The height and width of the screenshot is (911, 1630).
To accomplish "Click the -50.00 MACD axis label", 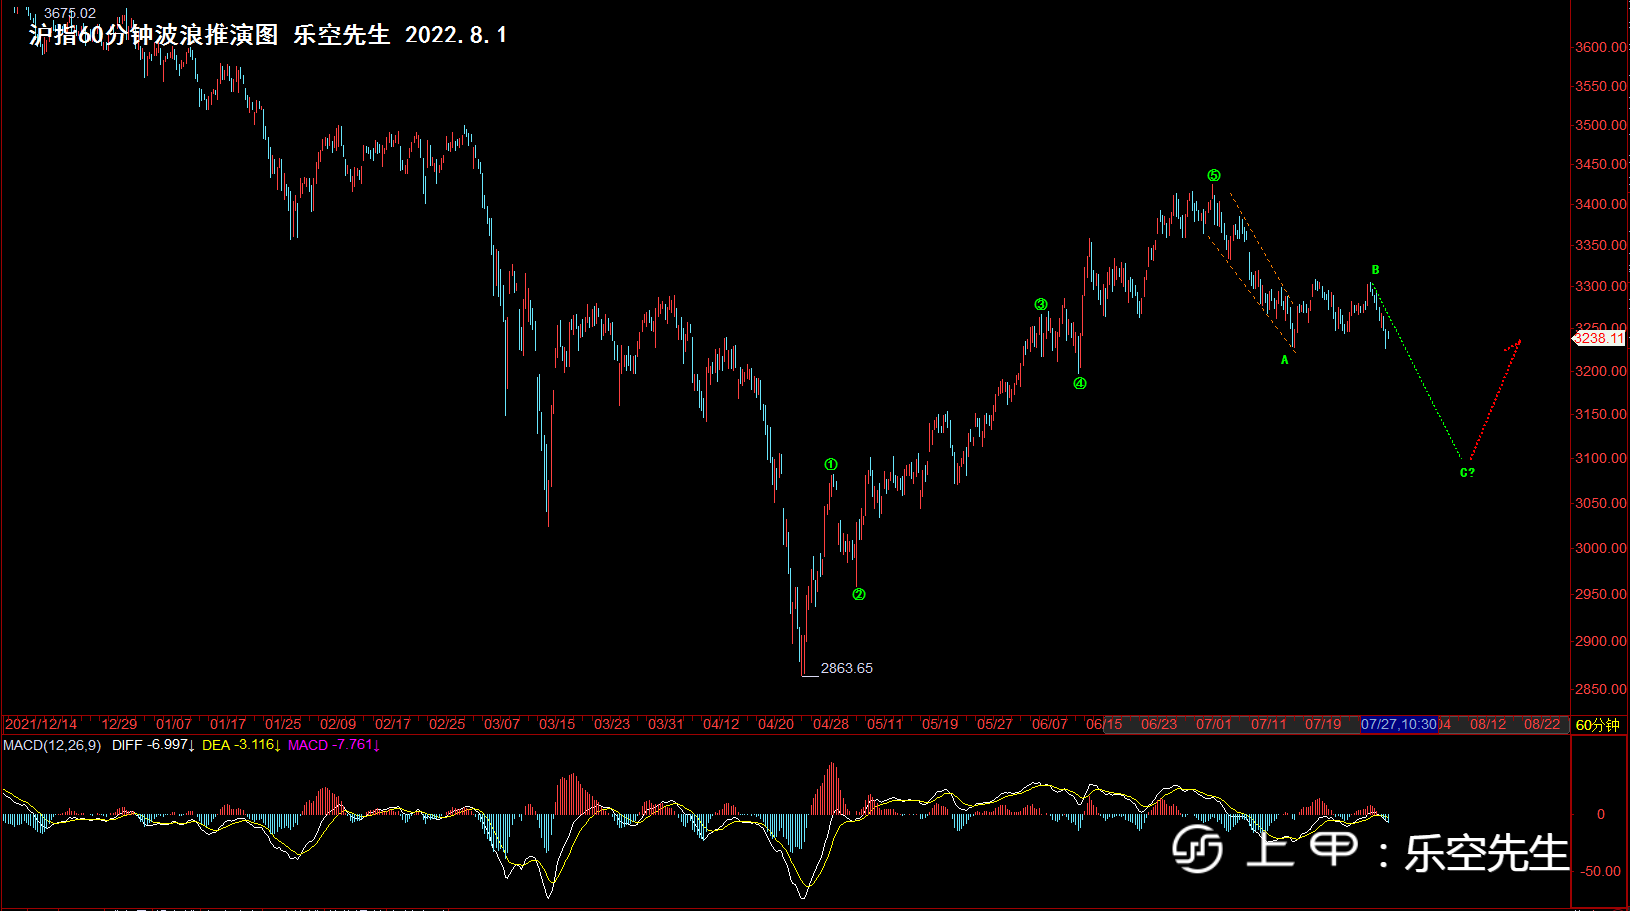I will tap(1602, 871).
